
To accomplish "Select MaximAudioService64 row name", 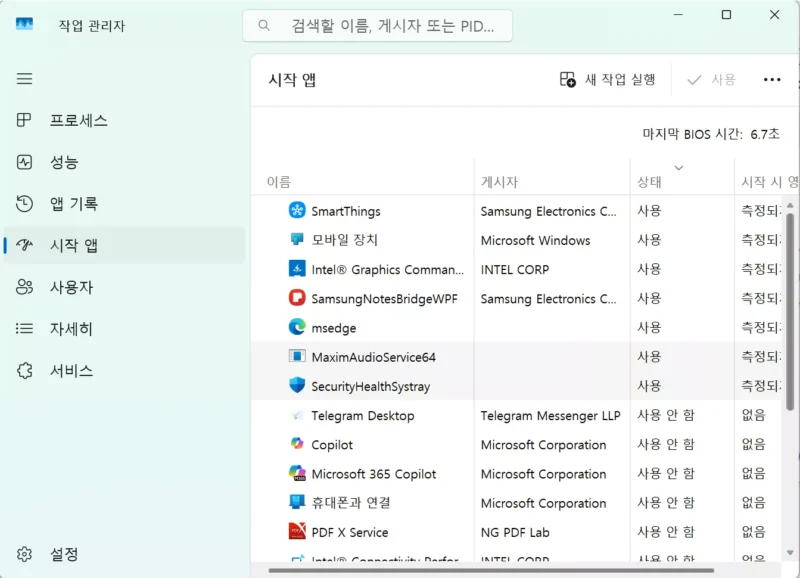I will tap(373, 357).
